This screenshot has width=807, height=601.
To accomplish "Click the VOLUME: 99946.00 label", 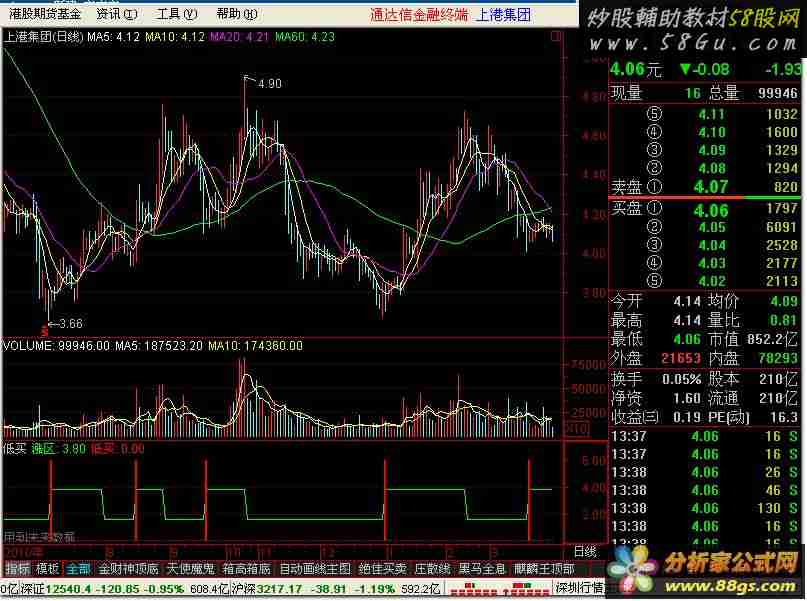I will [56, 346].
